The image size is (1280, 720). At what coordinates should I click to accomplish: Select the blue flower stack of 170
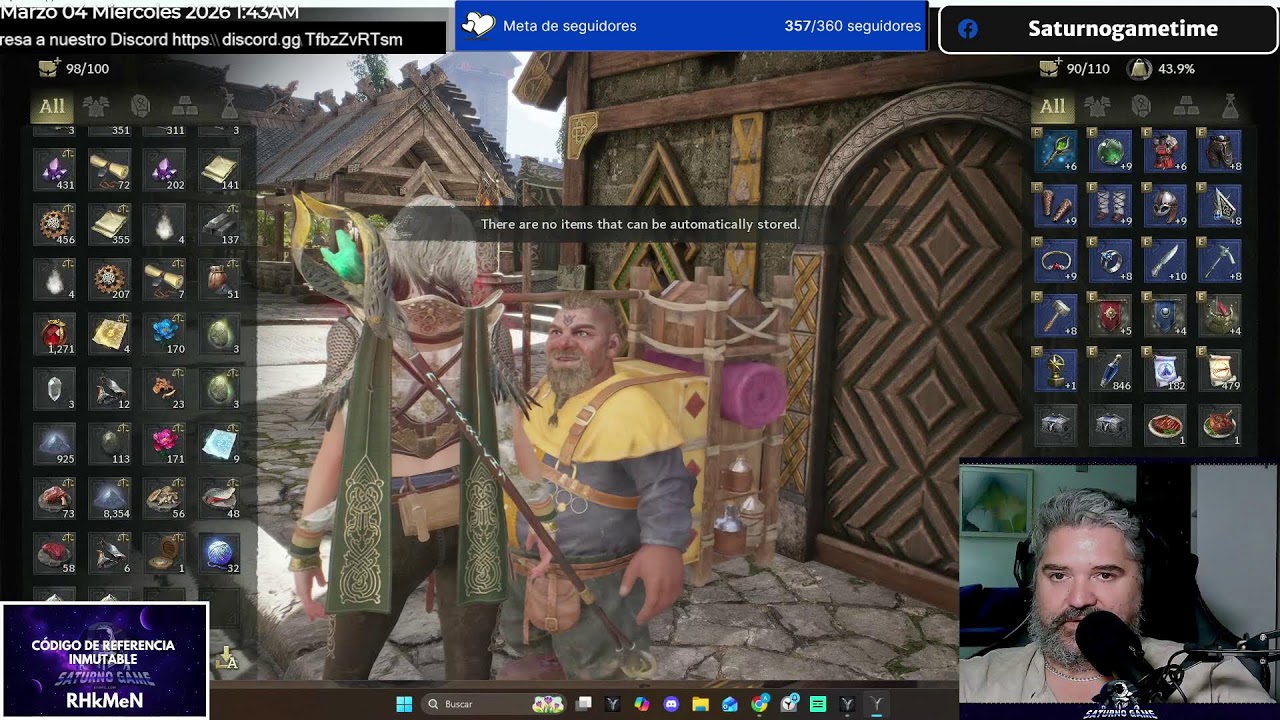pyautogui.click(x=164, y=334)
